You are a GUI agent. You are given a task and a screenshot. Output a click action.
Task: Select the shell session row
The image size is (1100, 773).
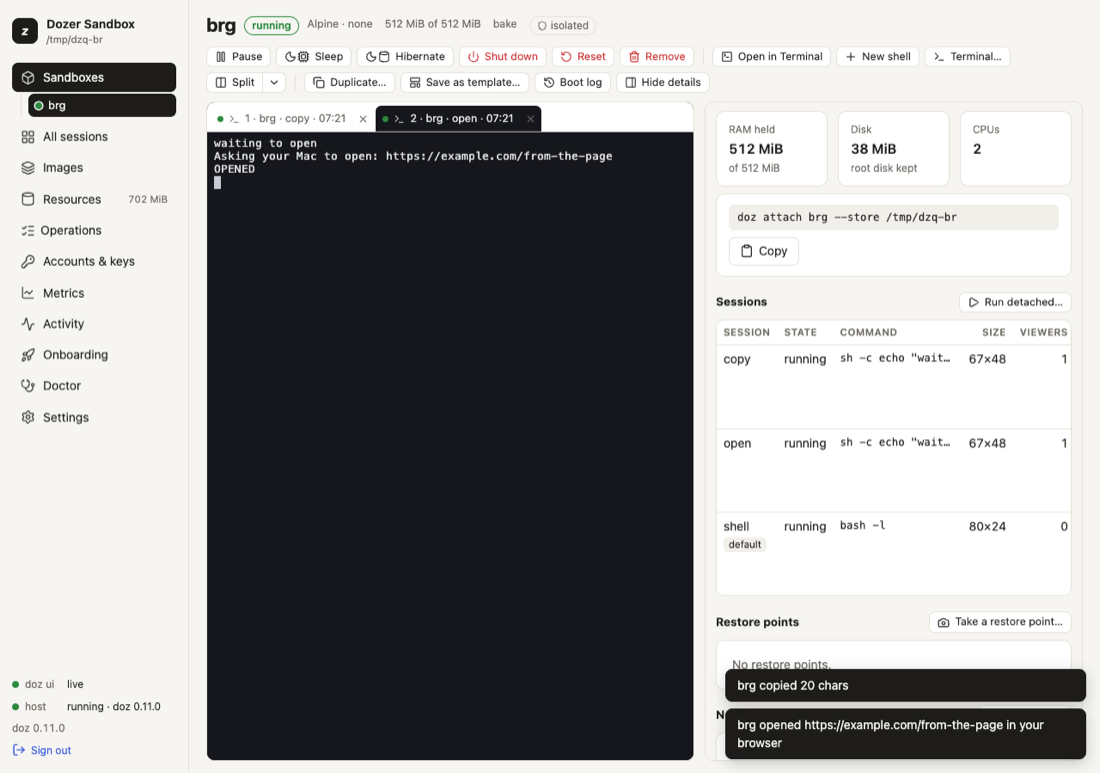893,553
